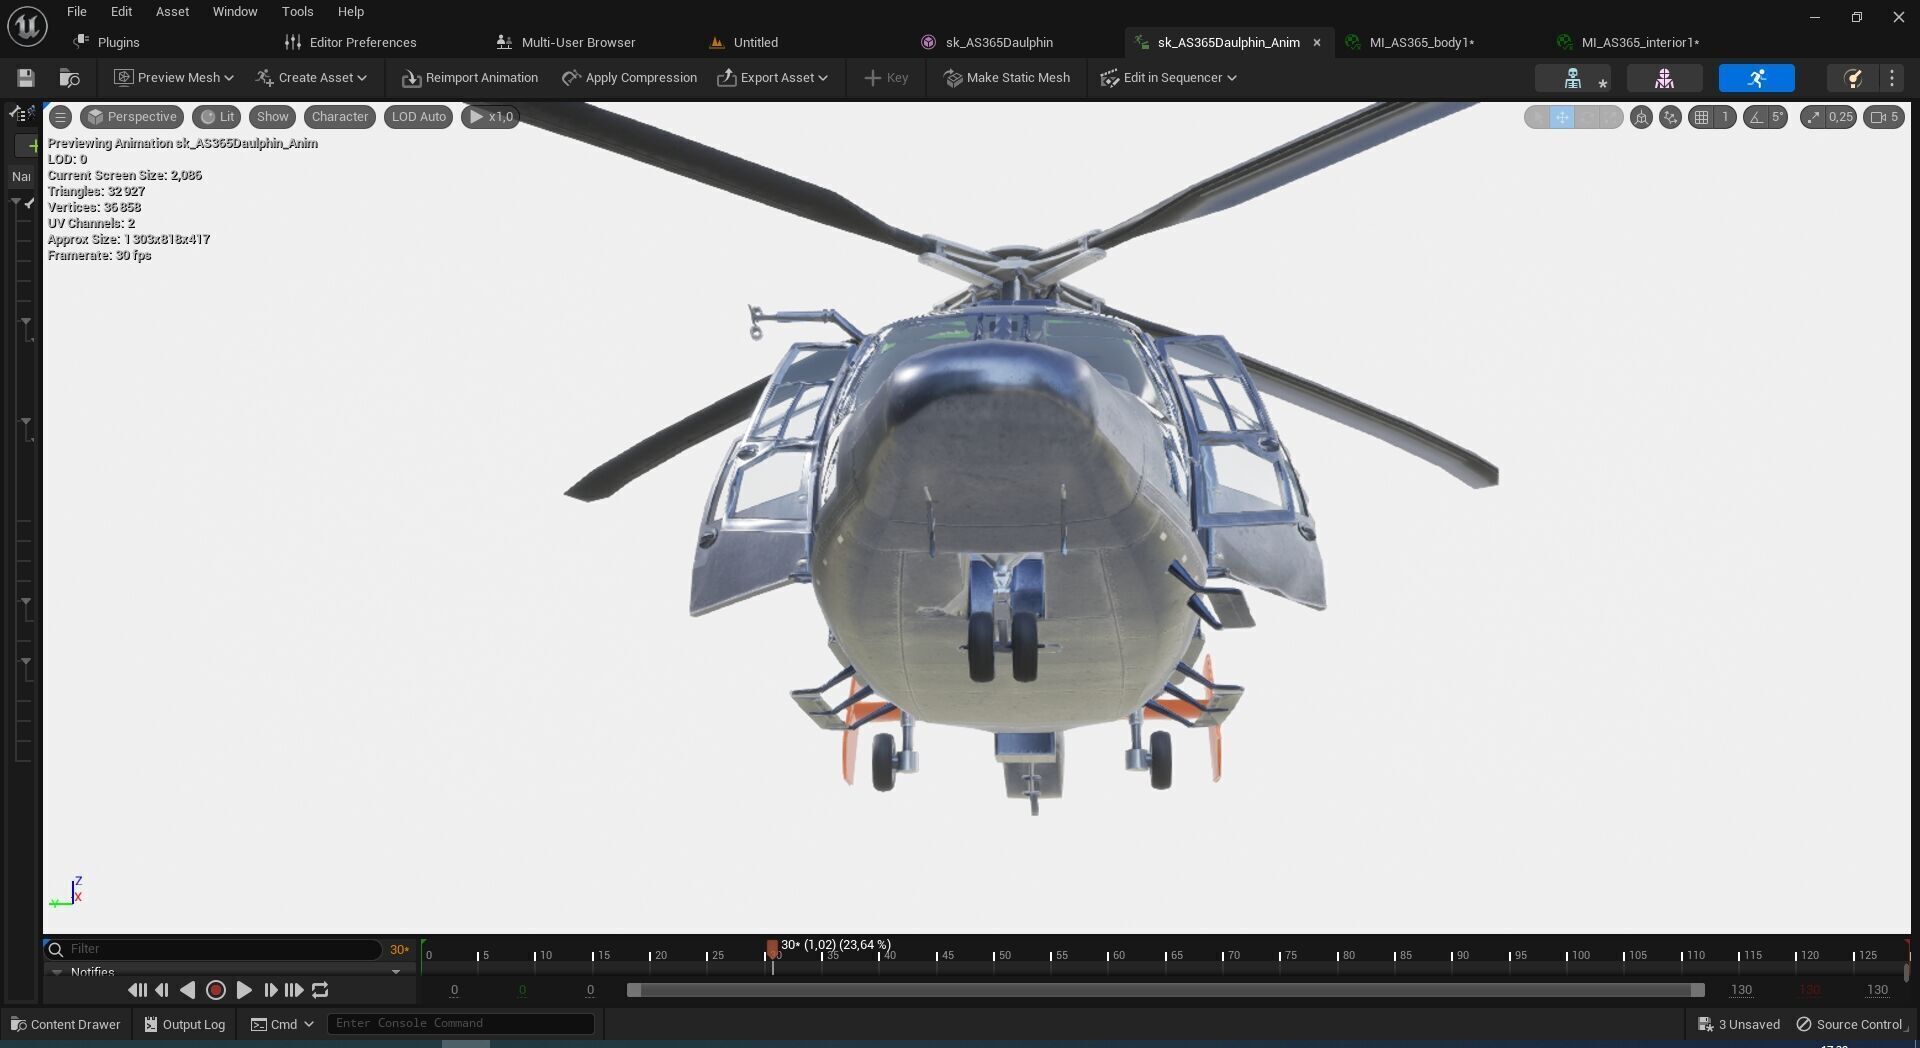This screenshot has width=1920, height=1048.
Task: Toggle surface snapping icon
Action: pyautogui.click(x=1670, y=117)
